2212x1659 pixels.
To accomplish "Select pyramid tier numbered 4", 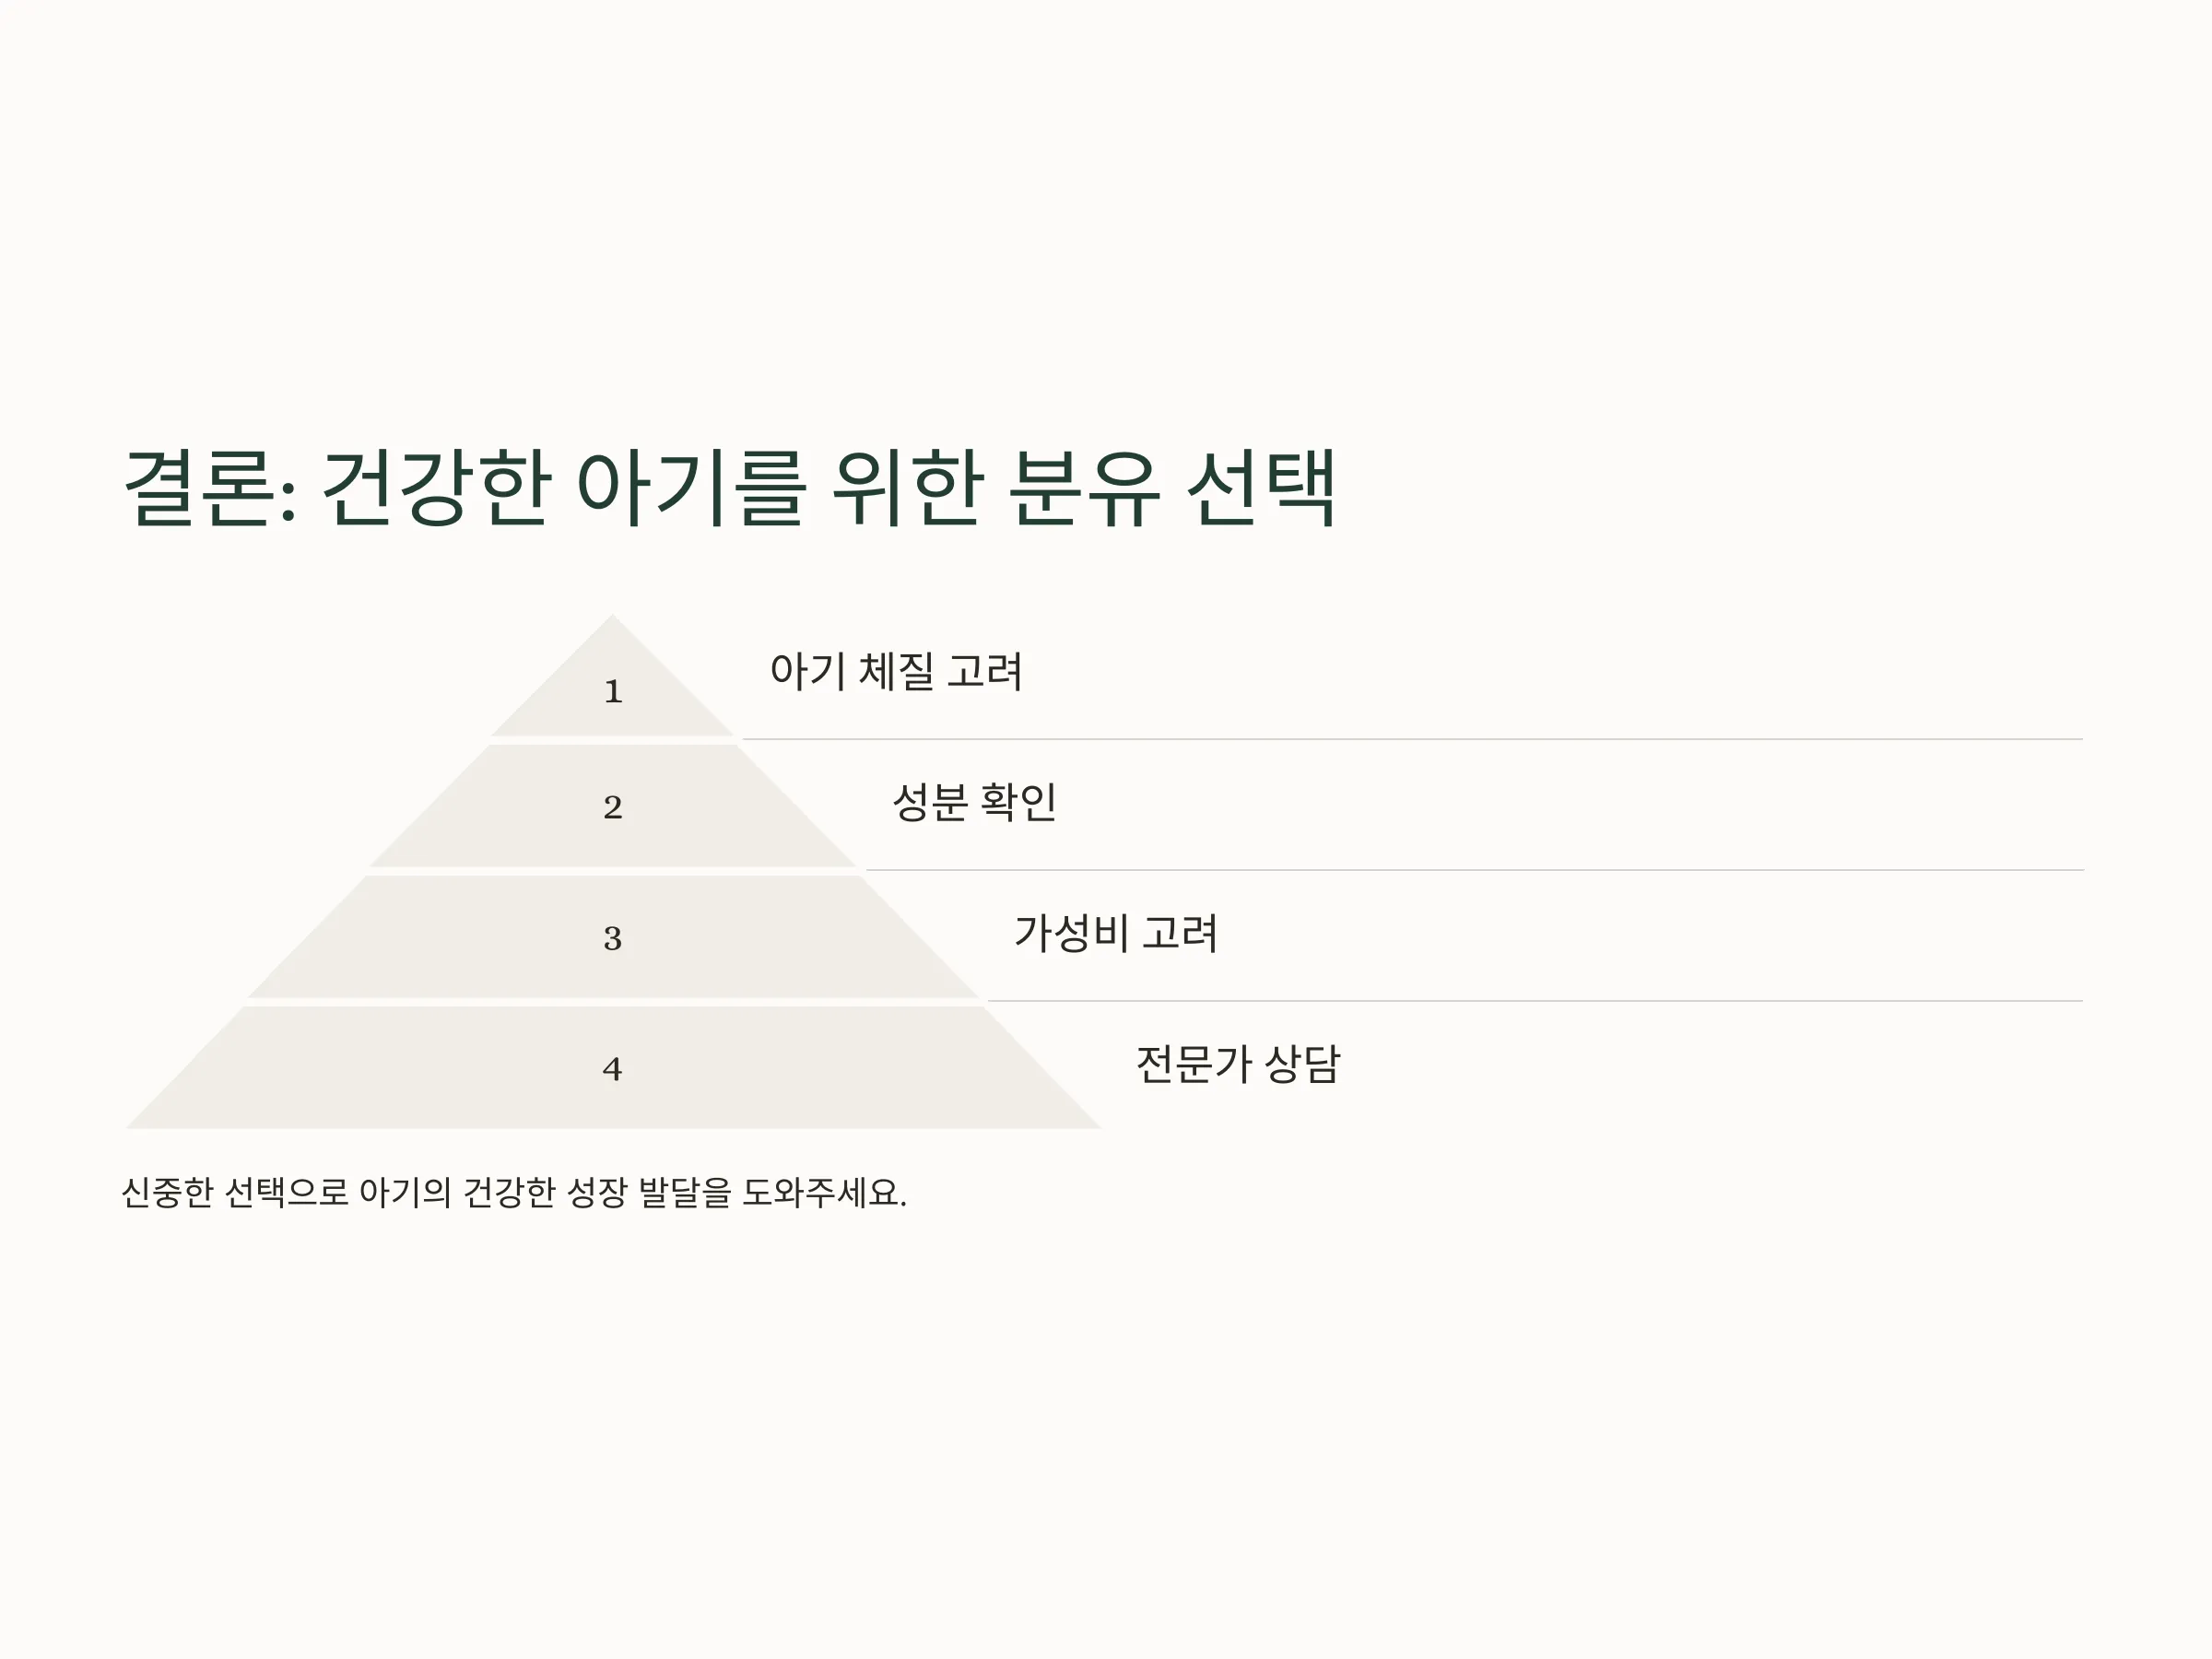I will [613, 1068].
